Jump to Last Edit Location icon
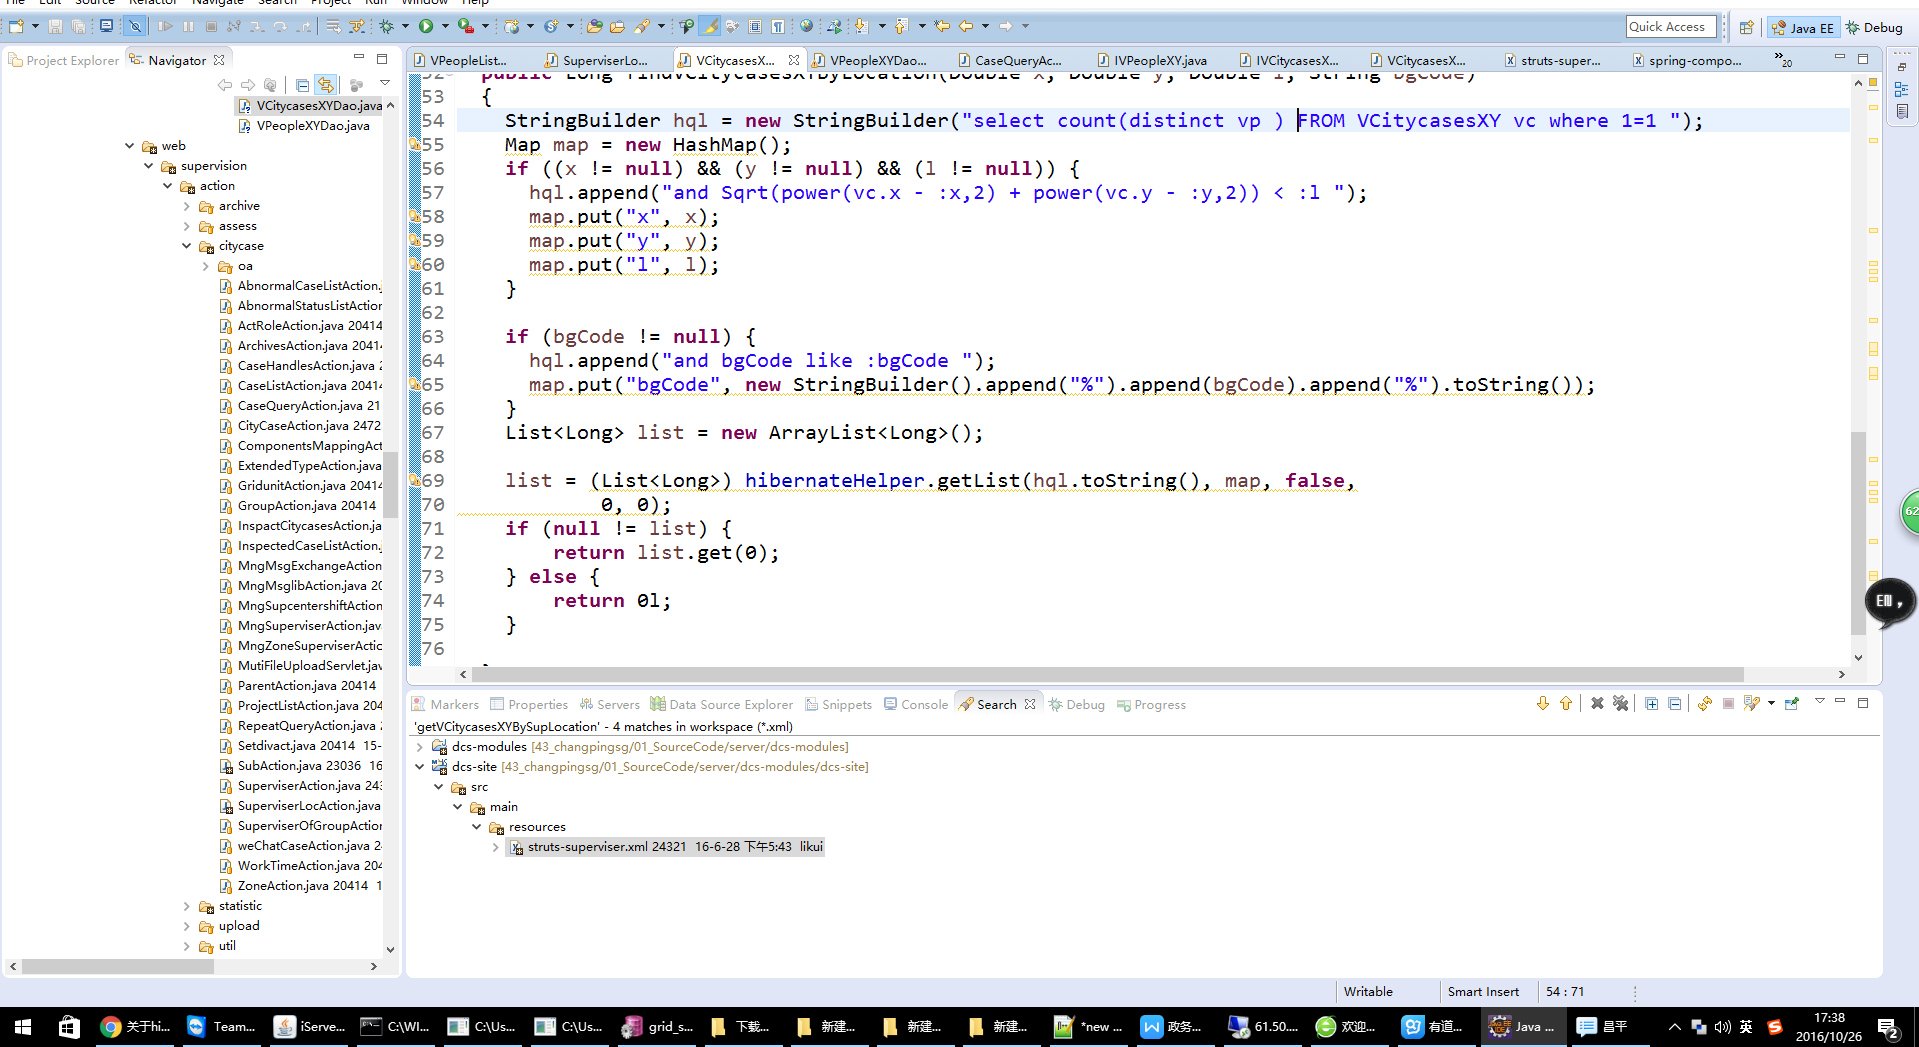This screenshot has height=1047, width=1919. point(942,26)
